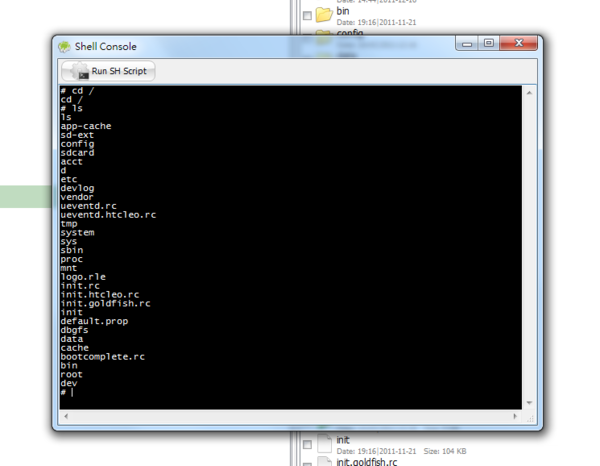The width and height of the screenshot is (600, 466).
Task: Click the console vertical scrollbar down arrow
Action: (x=529, y=402)
